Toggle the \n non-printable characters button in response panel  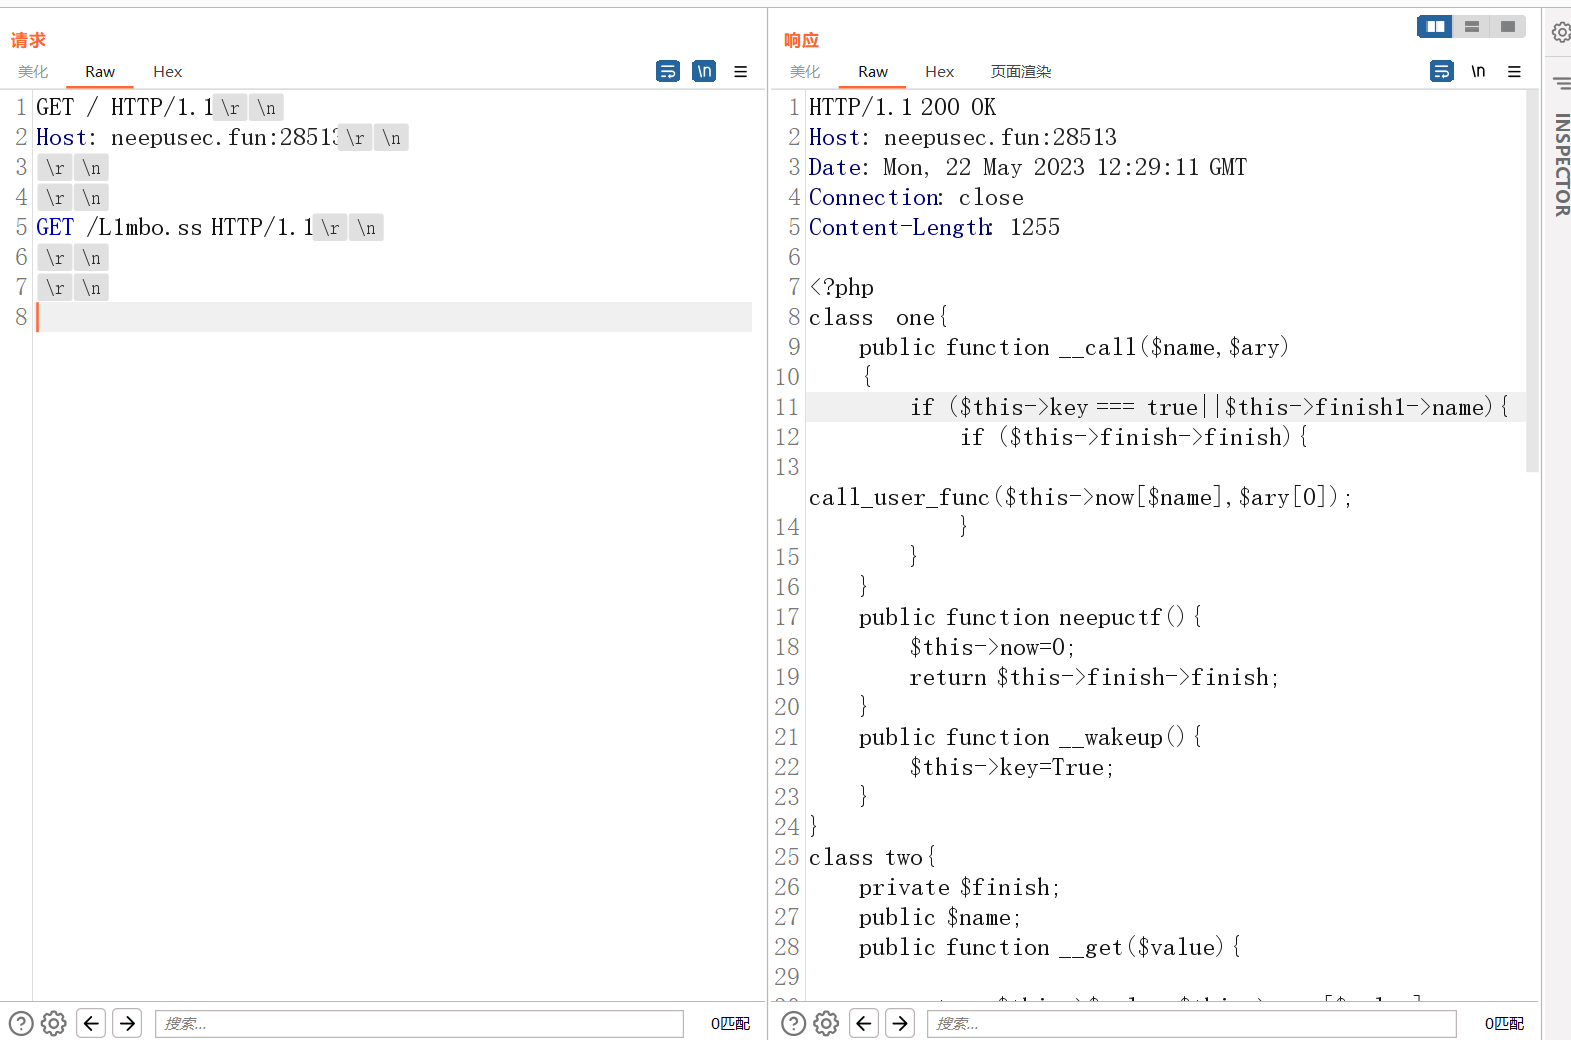1478,71
